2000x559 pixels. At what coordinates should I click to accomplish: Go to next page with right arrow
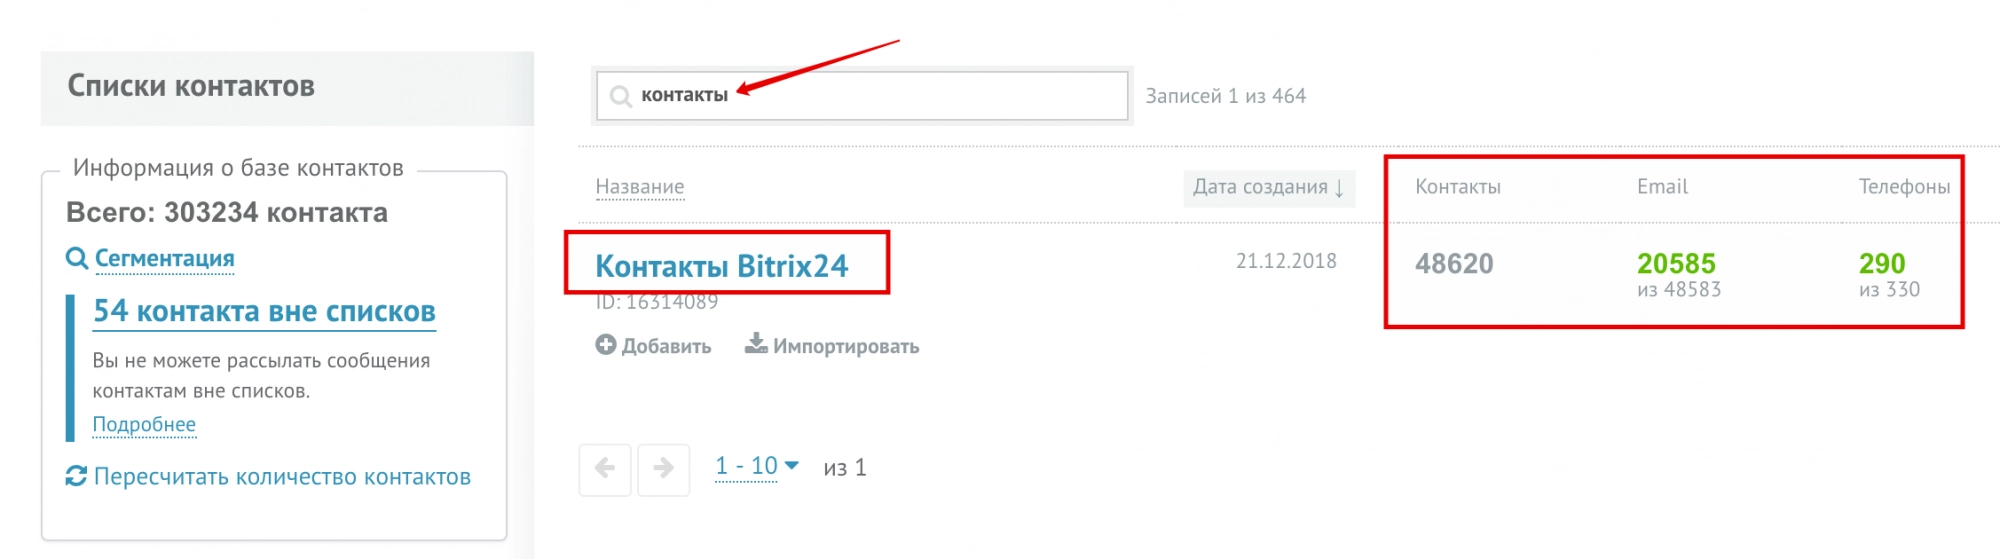664,469
